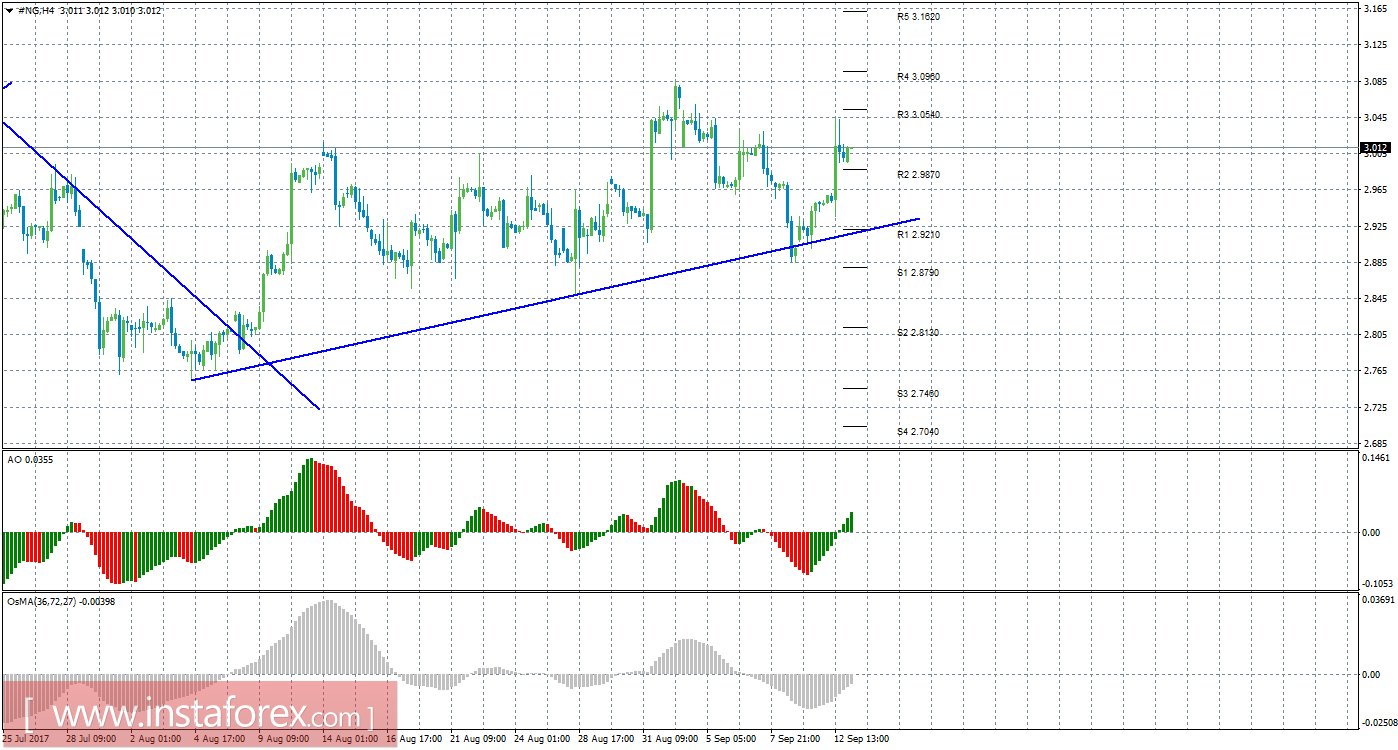Click the 28 Jul 09:00 time label
The width and height of the screenshot is (1398, 750).
[x=91, y=740]
